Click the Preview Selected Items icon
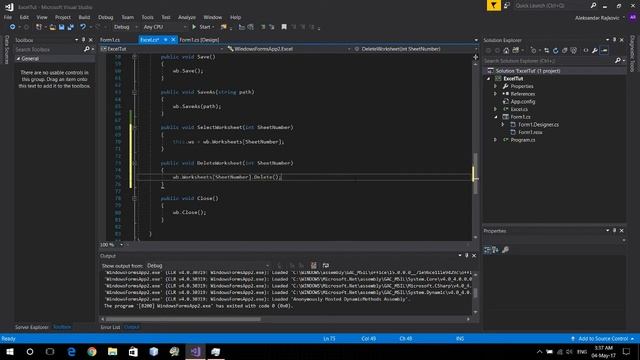This screenshot has height=360, width=640. (604, 51)
